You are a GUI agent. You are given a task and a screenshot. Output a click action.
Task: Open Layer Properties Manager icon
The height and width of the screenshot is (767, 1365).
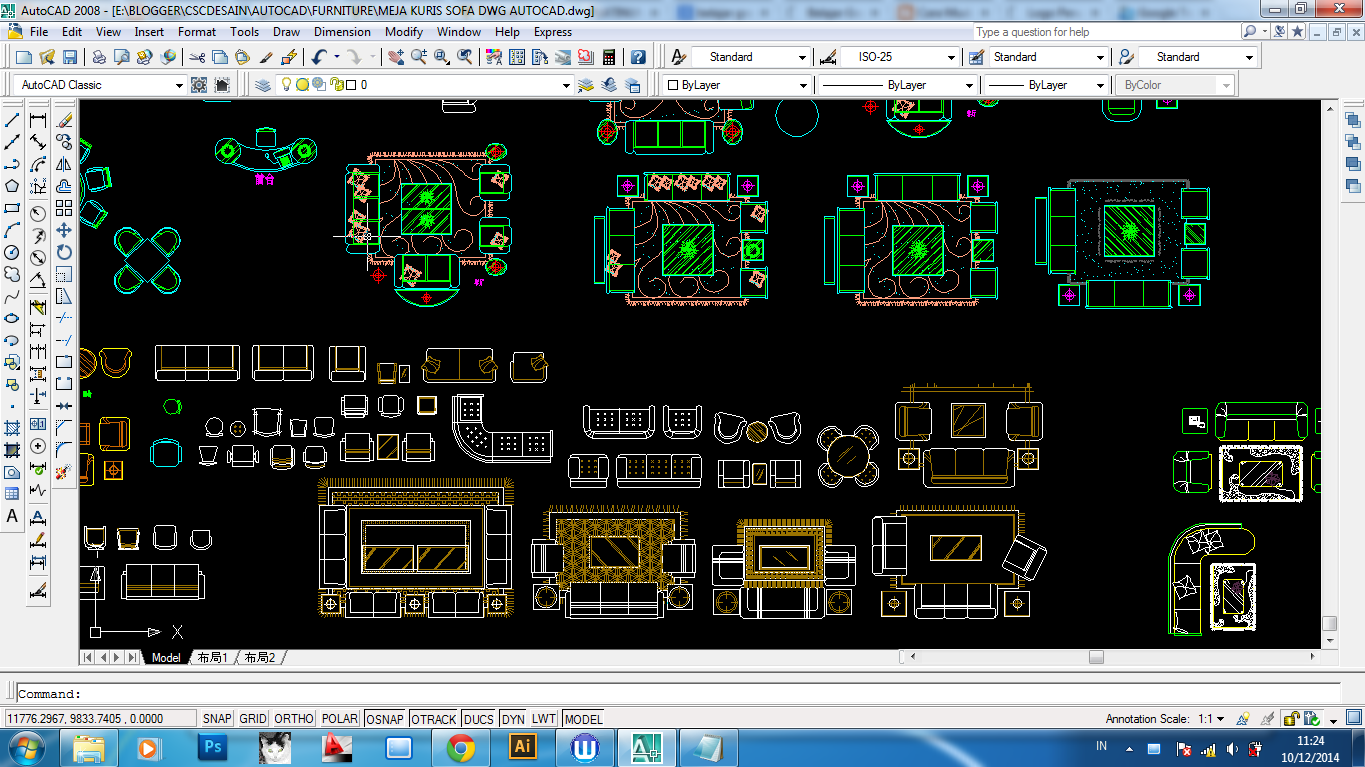pyautogui.click(x=262, y=85)
